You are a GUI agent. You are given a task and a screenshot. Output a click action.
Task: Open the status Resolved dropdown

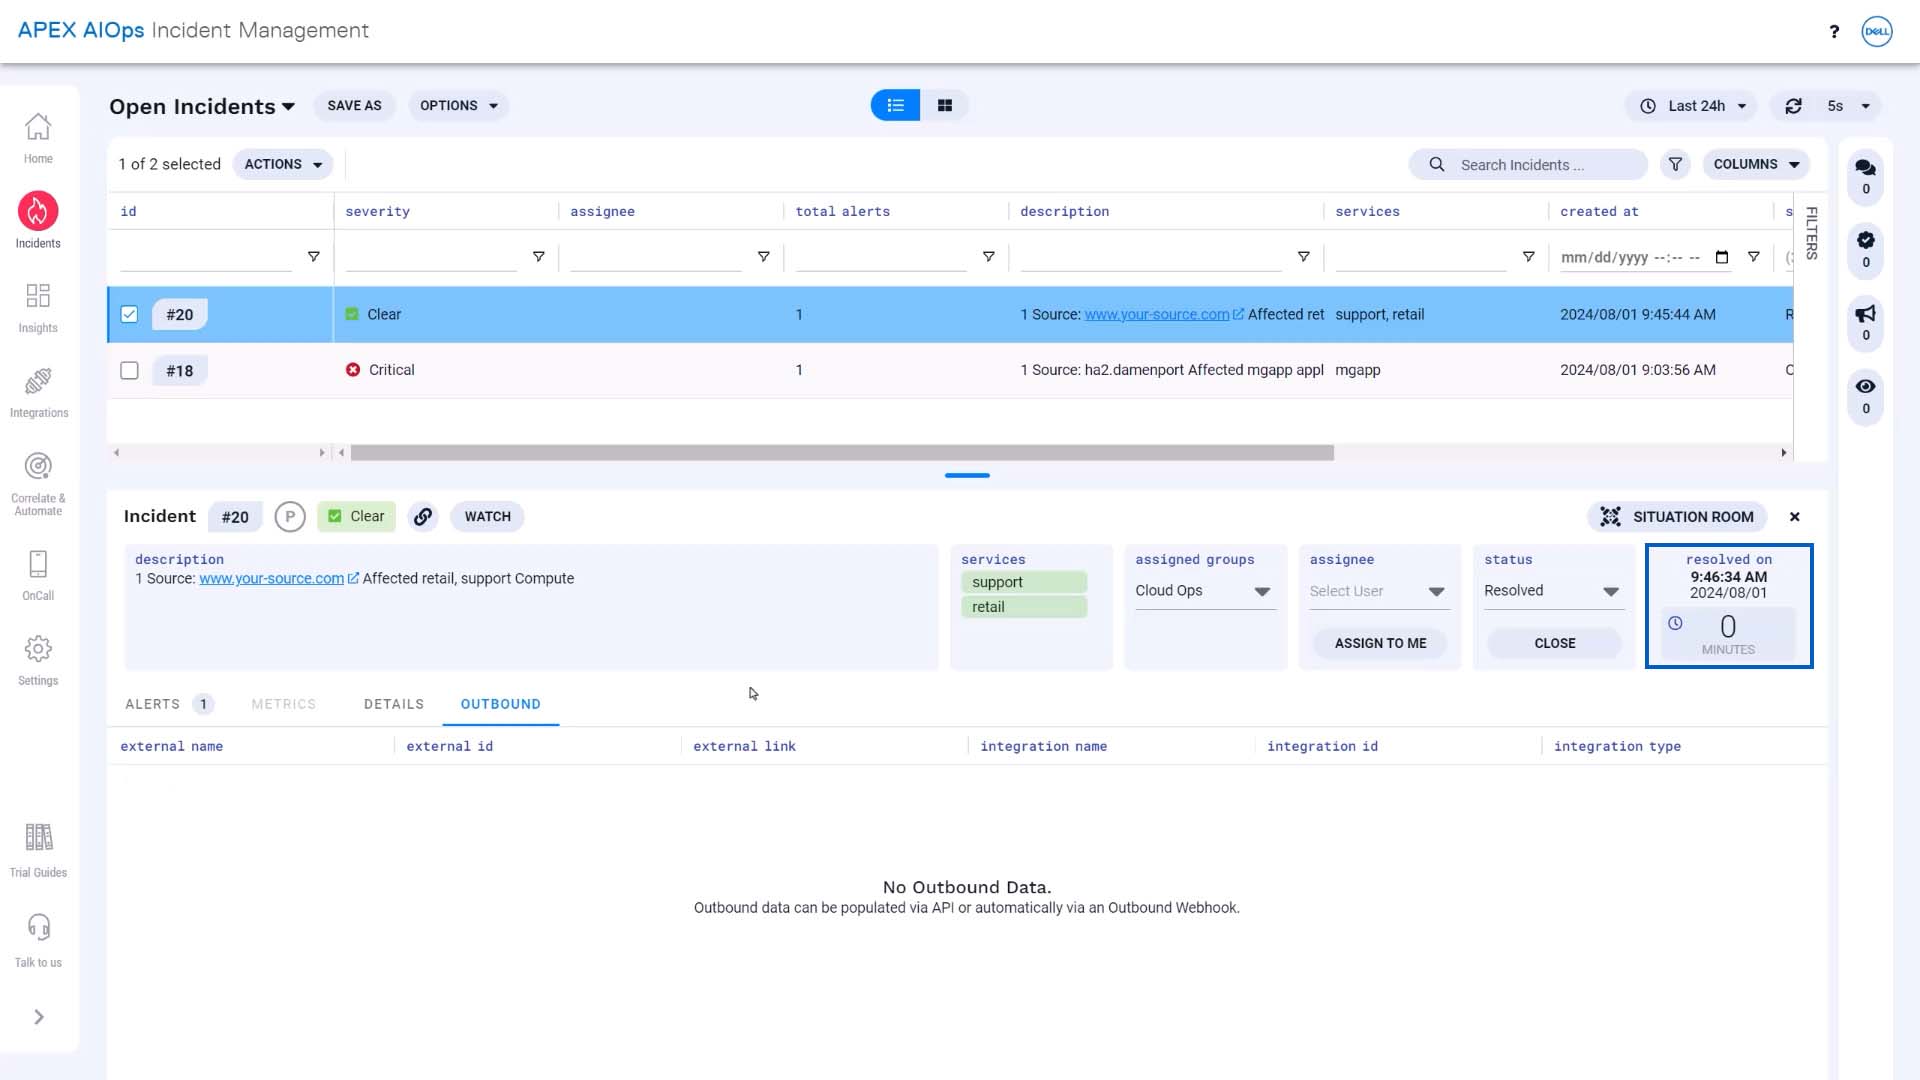point(1552,591)
